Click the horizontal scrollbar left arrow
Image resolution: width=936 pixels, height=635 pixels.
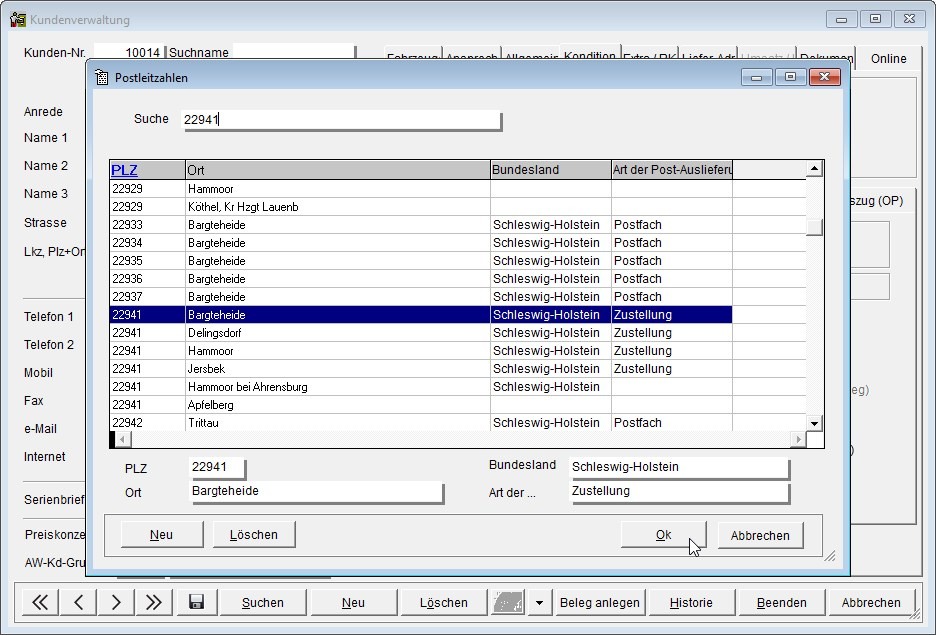click(x=122, y=439)
